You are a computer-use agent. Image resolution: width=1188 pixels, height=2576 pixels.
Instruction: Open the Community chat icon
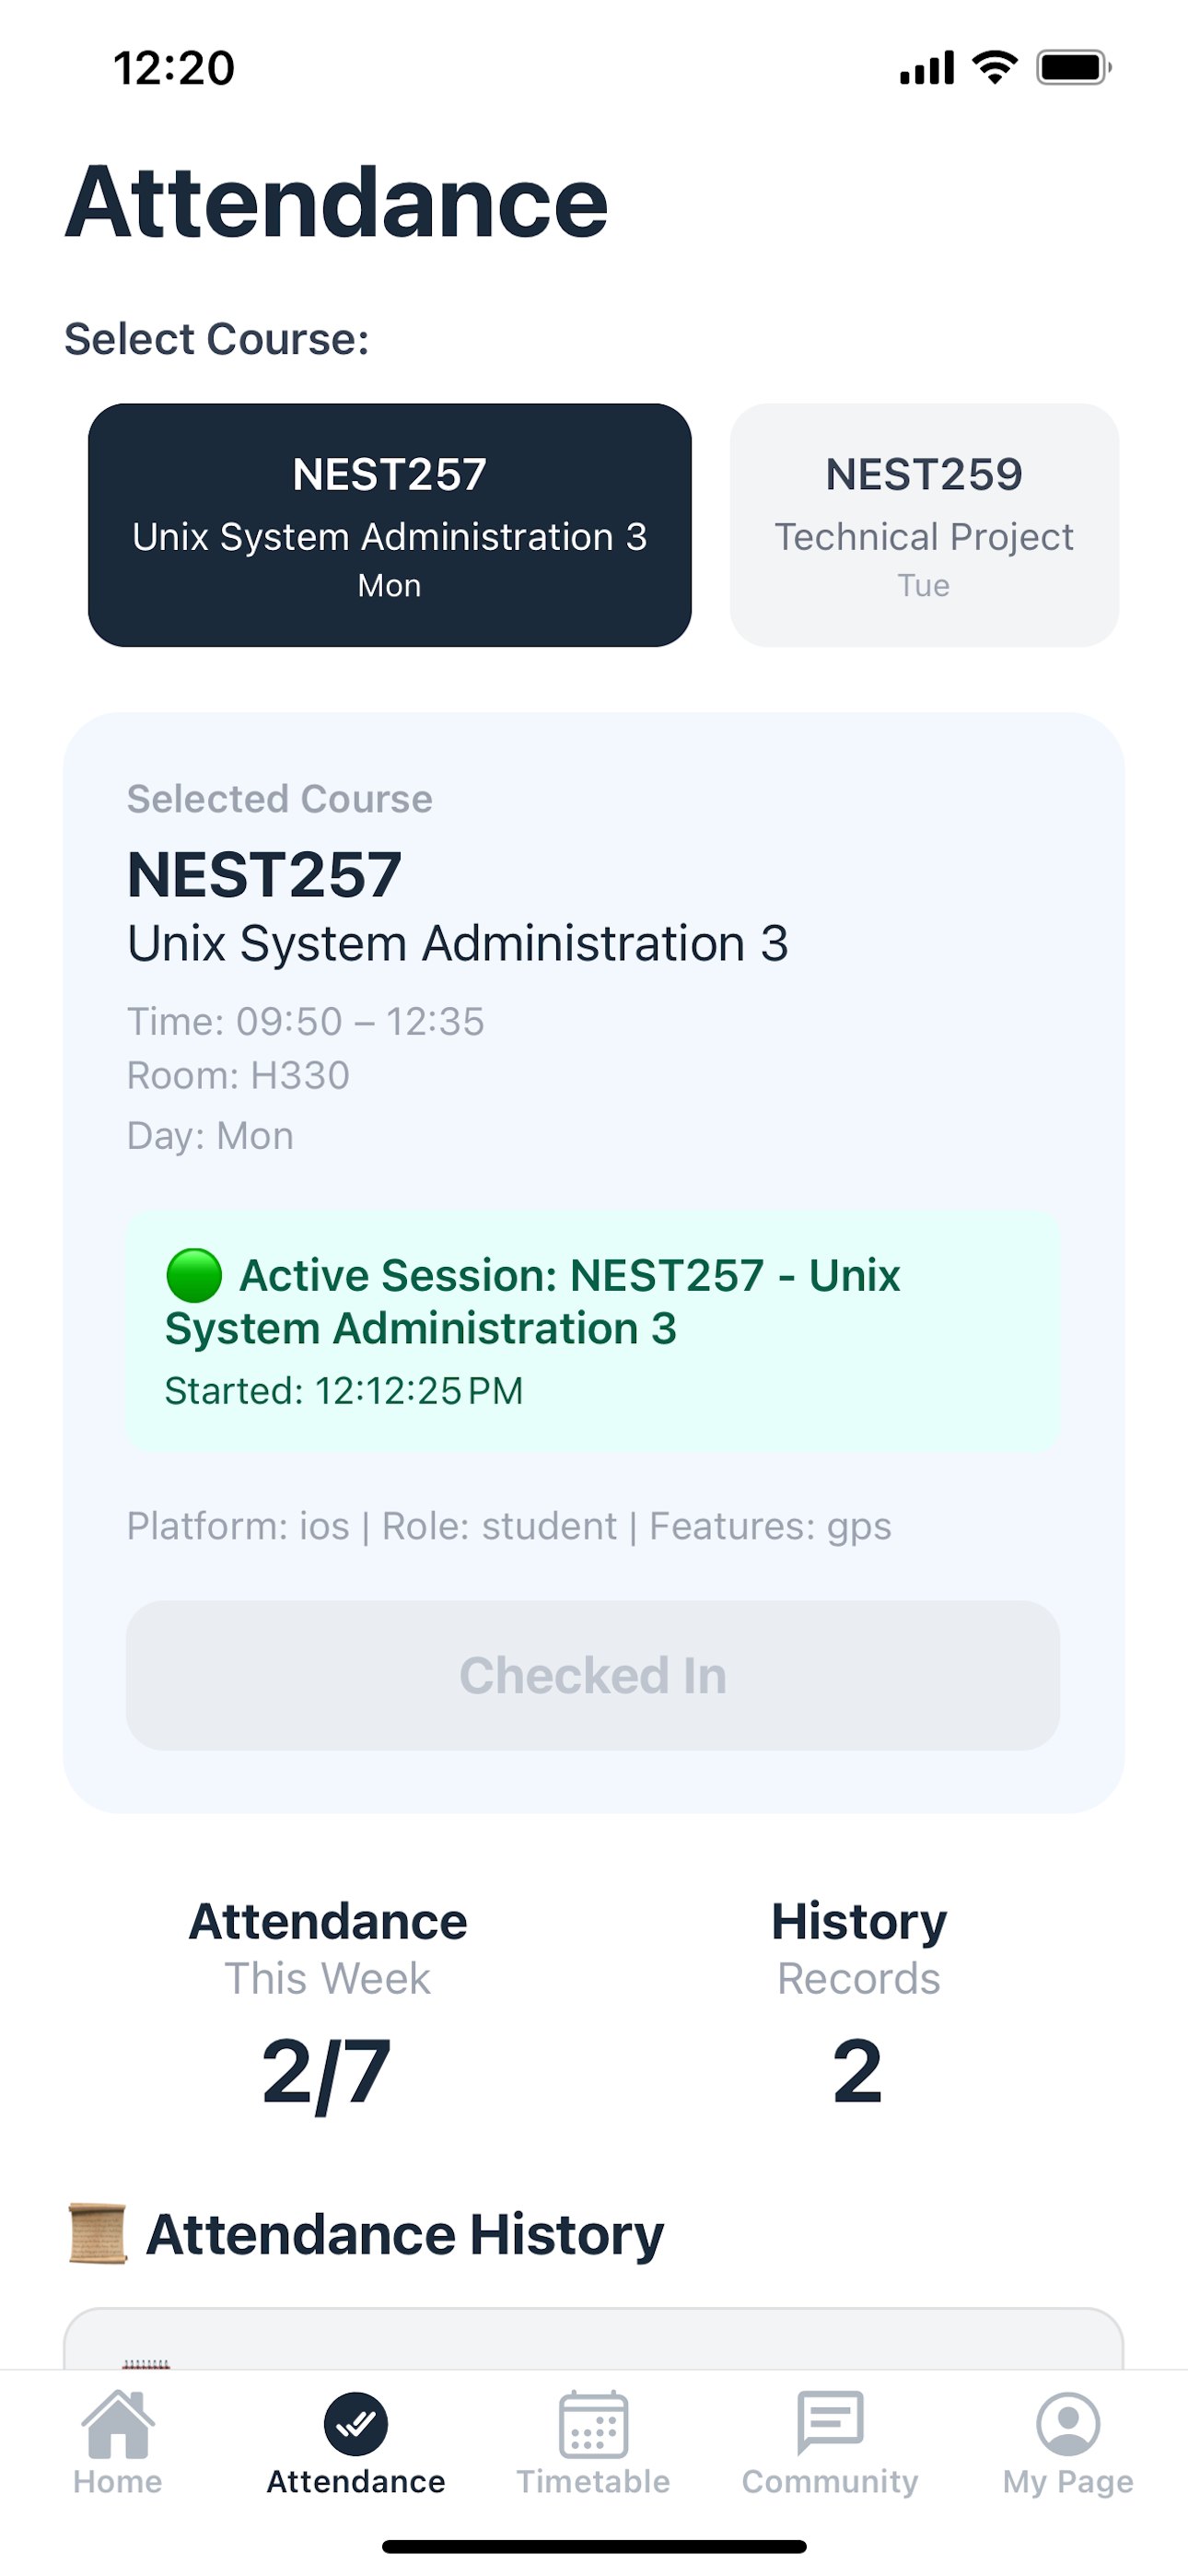click(x=830, y=2423)
